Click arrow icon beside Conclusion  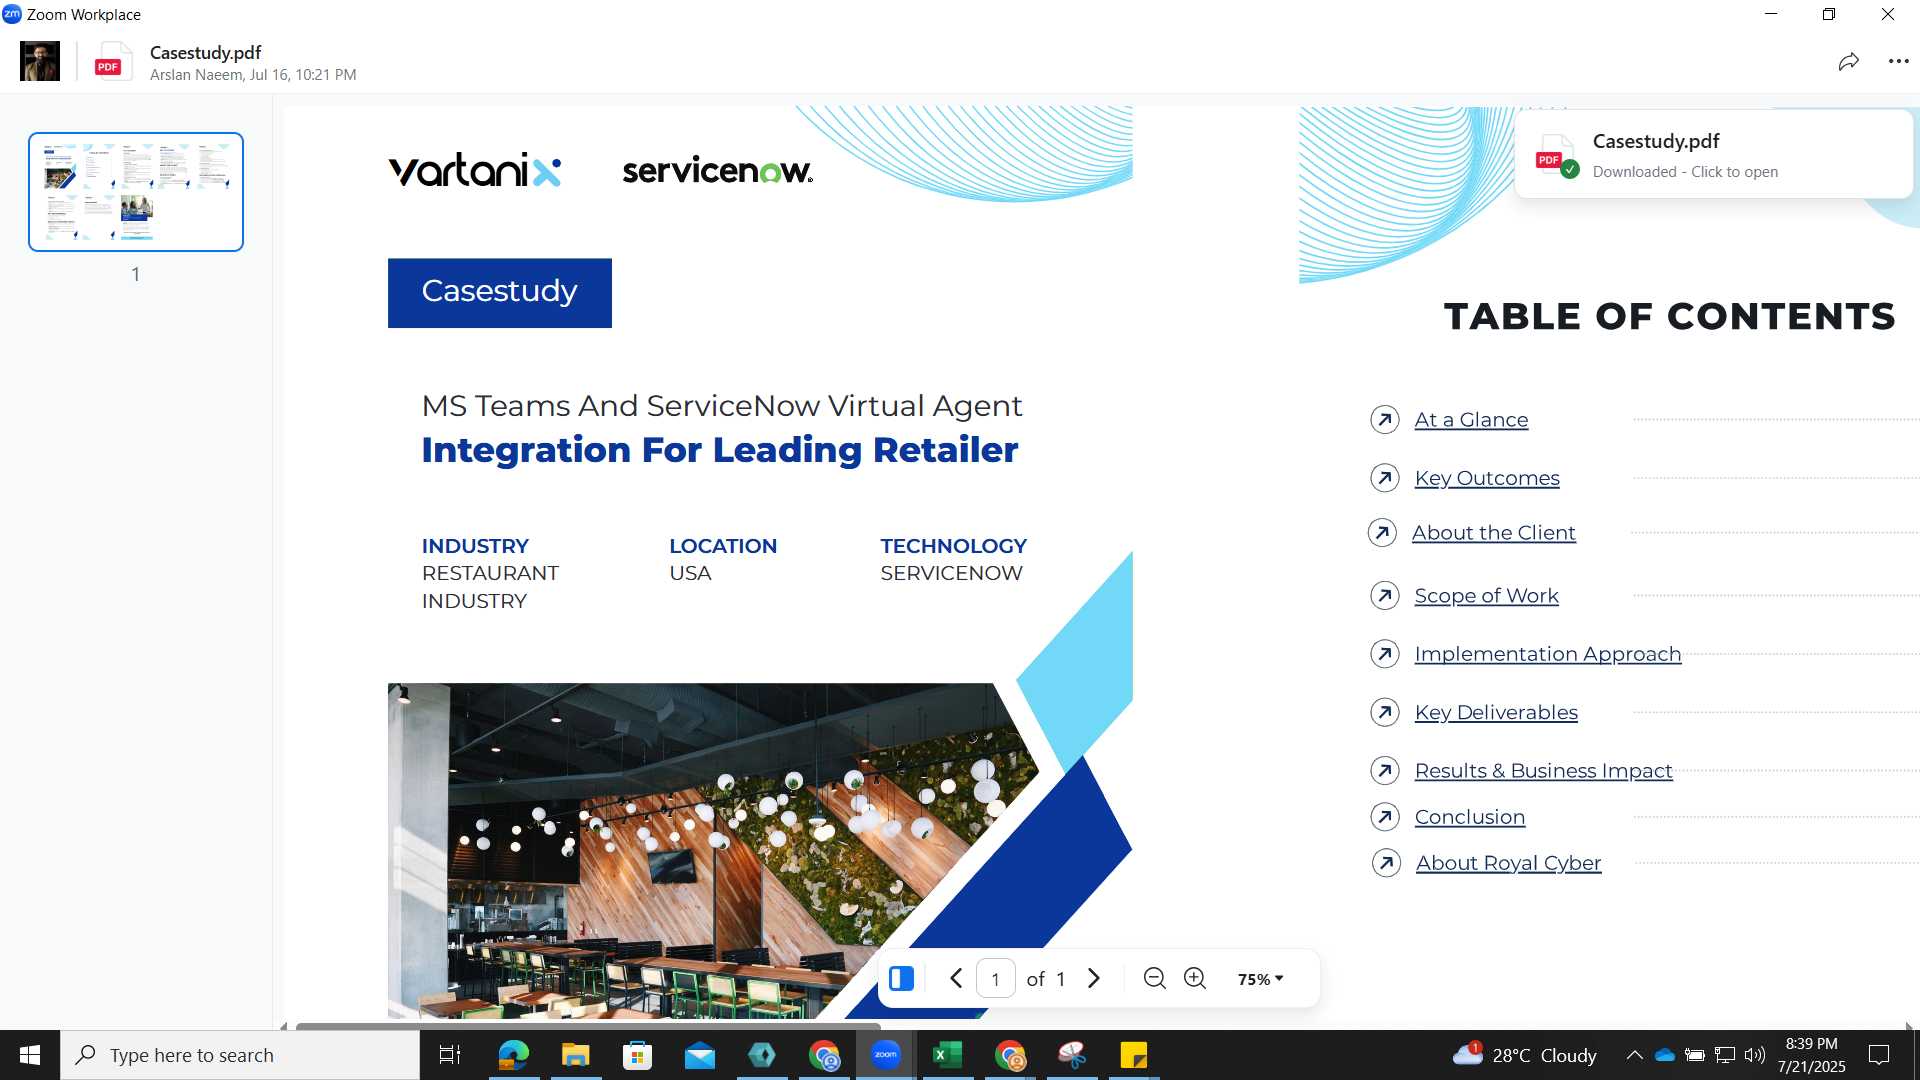[x=1385, y=817]
